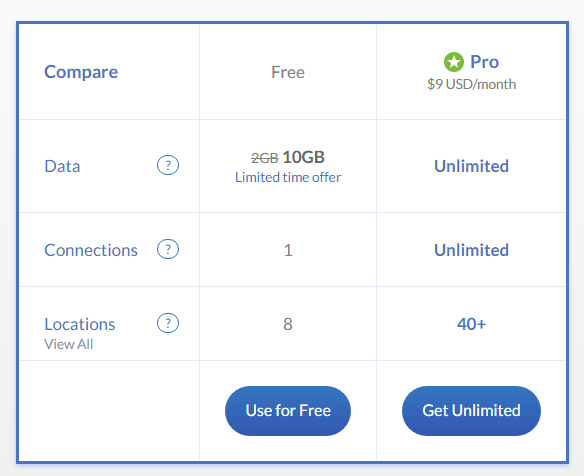584x476 pixels.
Task: Click the Get Unlimited button
Action: click(x=471, y=411)
